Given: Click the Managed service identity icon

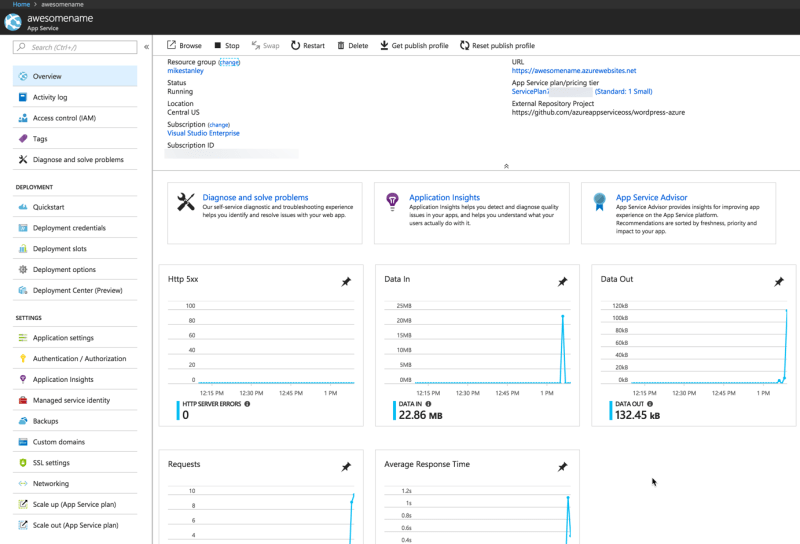Looking at the screenshot, I should coord(23,400).
